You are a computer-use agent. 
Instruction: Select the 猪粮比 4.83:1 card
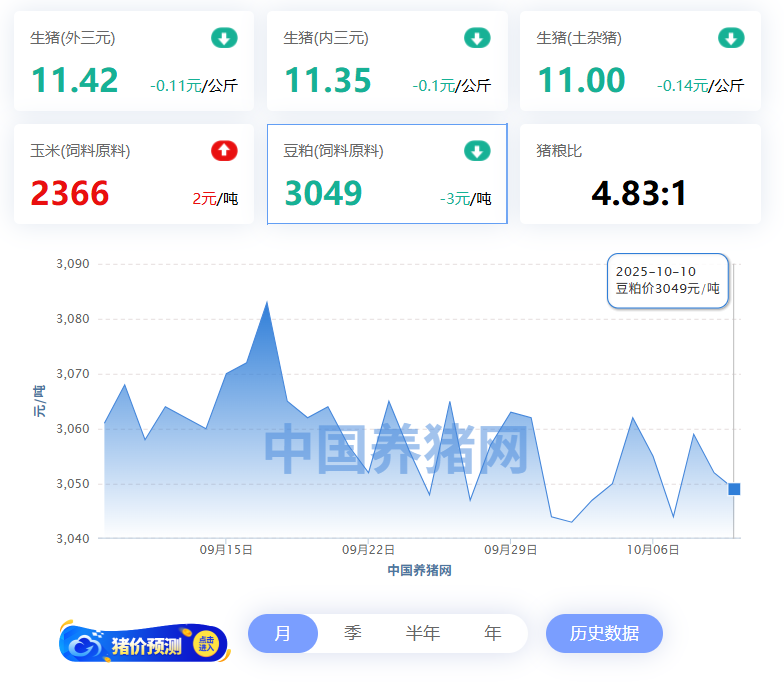[640, 175]
